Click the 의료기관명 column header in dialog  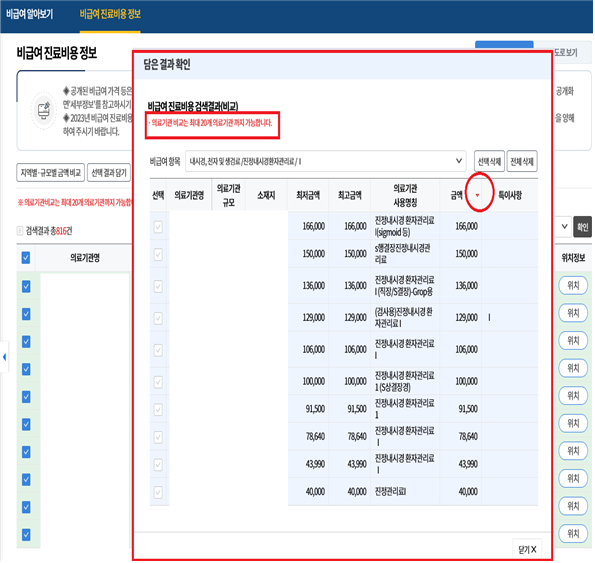(189, 195)
